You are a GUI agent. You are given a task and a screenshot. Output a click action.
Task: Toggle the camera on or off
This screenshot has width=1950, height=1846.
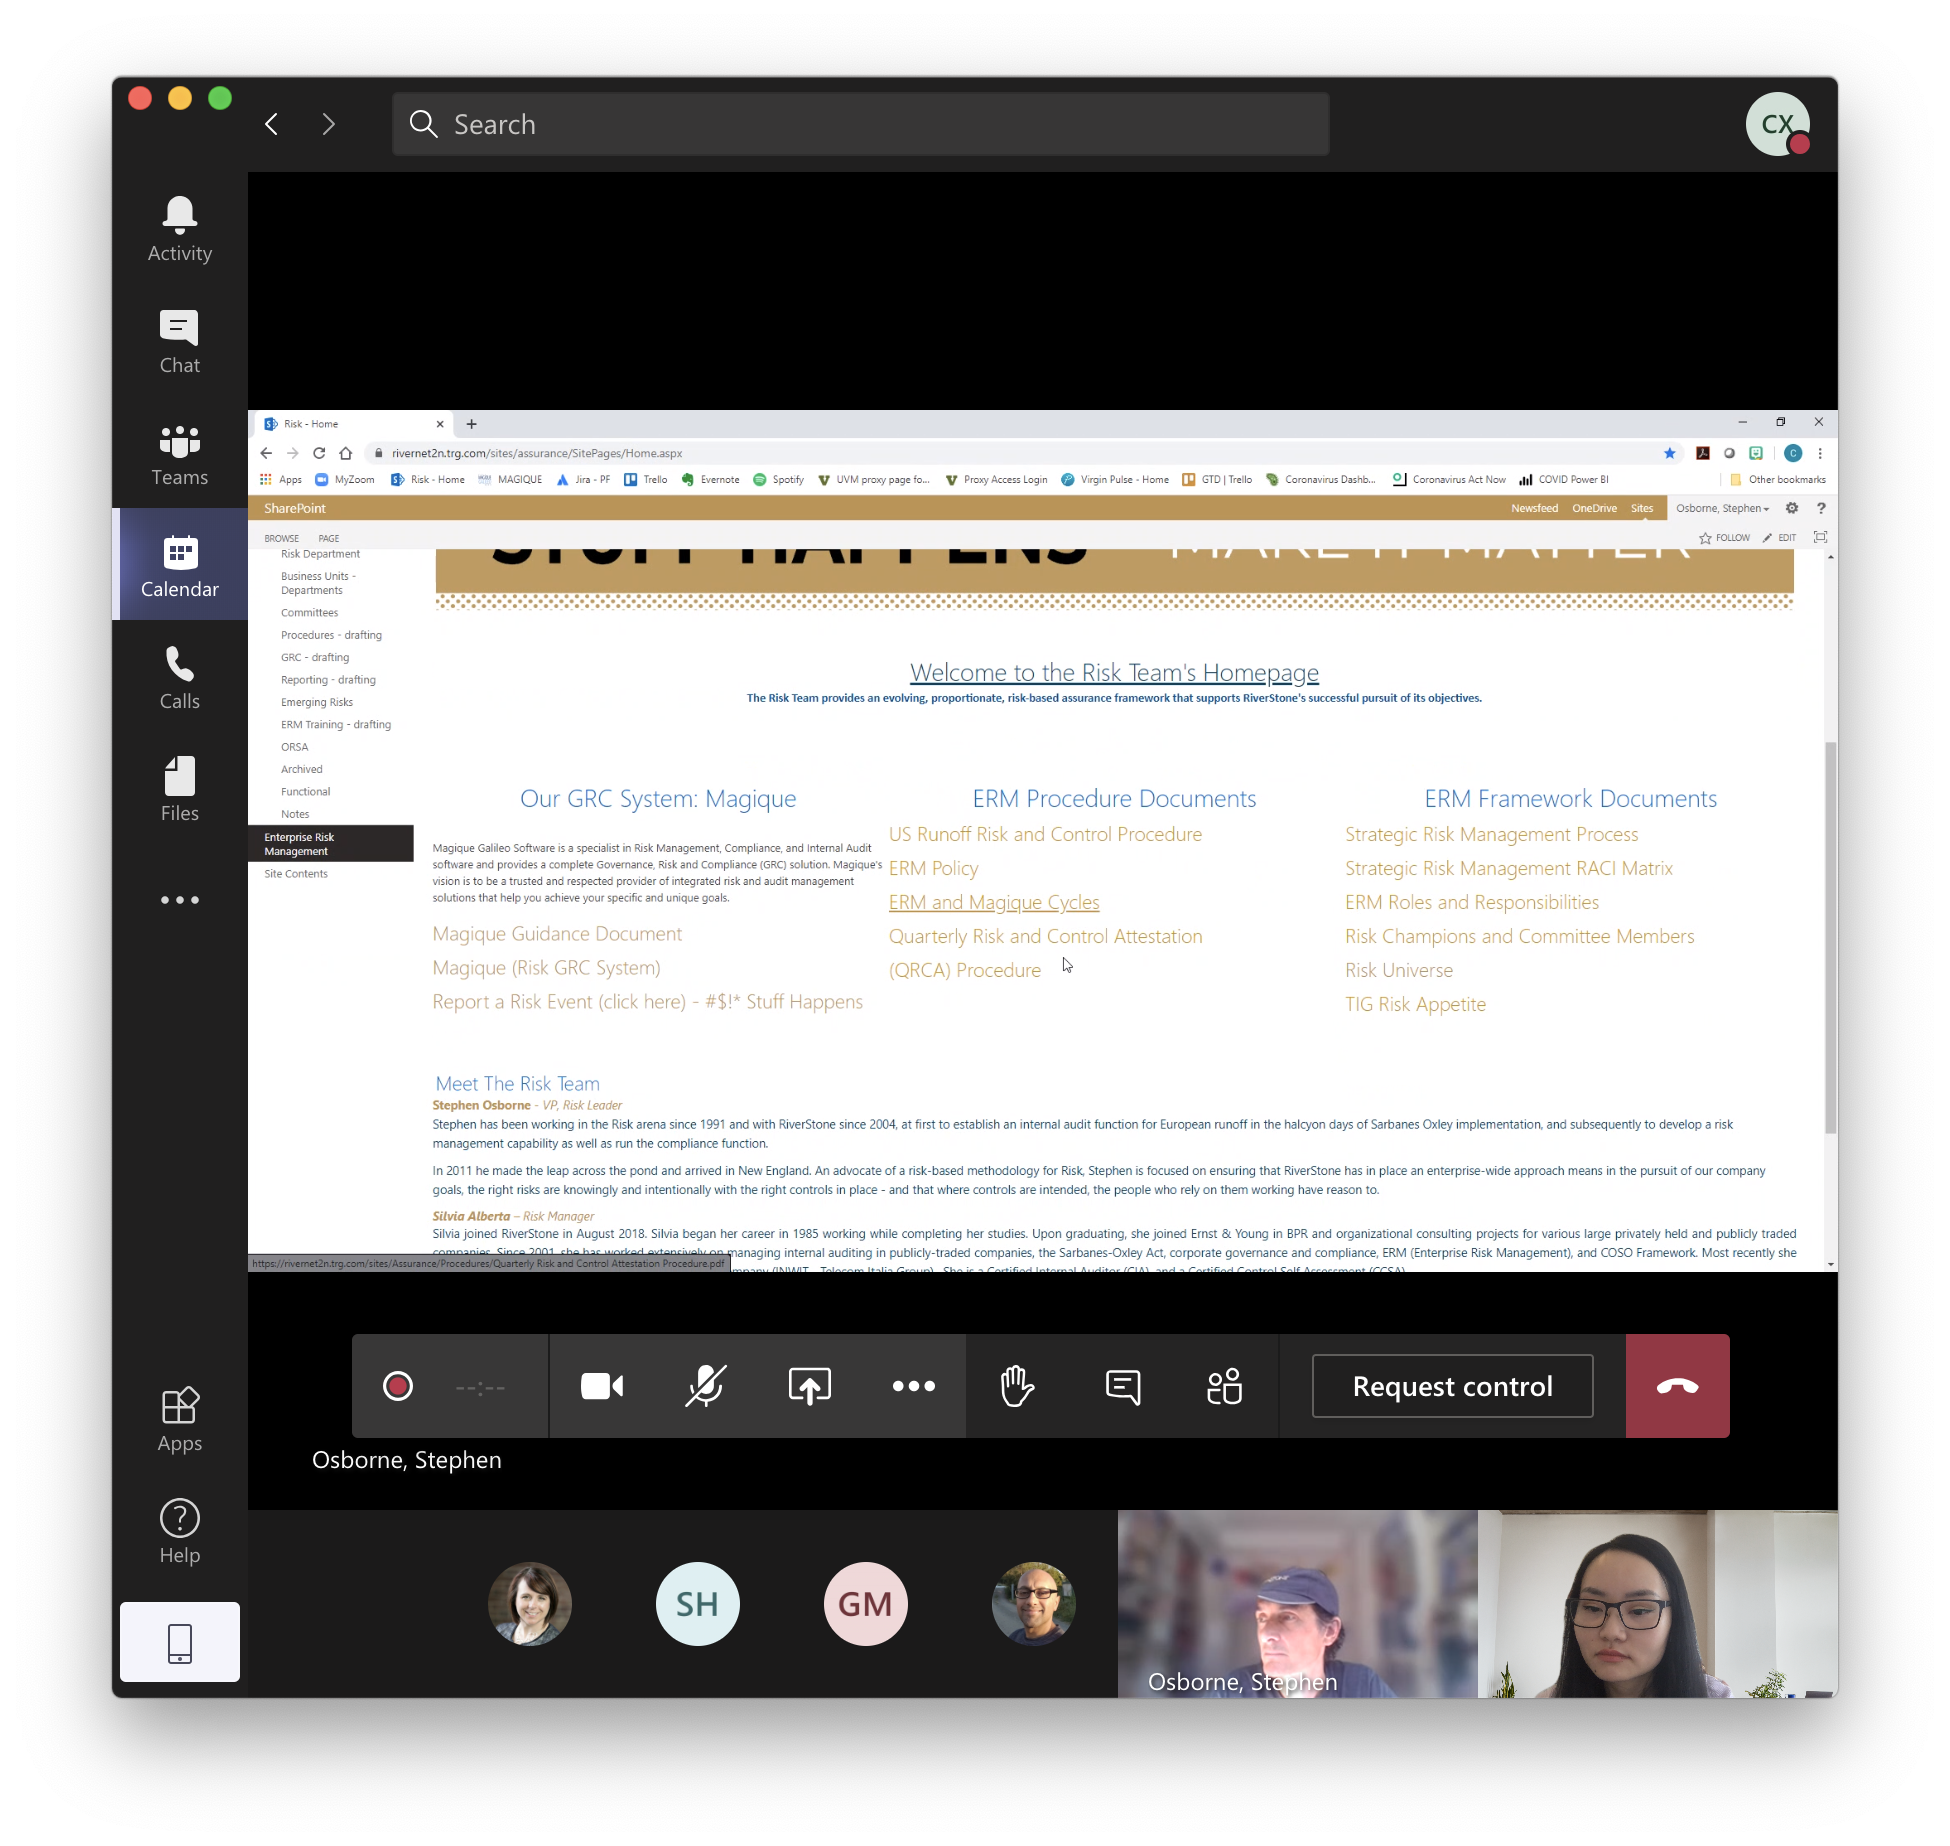pyautogui.click(x=602, y=1386)
